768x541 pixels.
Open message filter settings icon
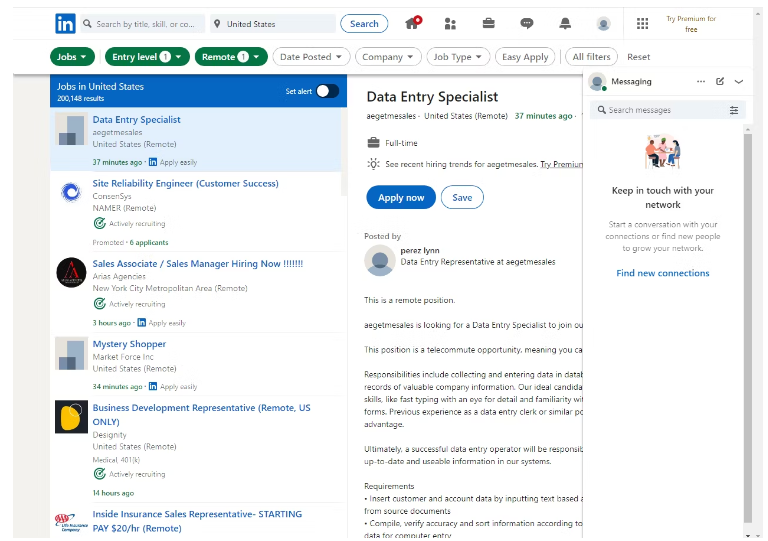click(x=734, y=110)
